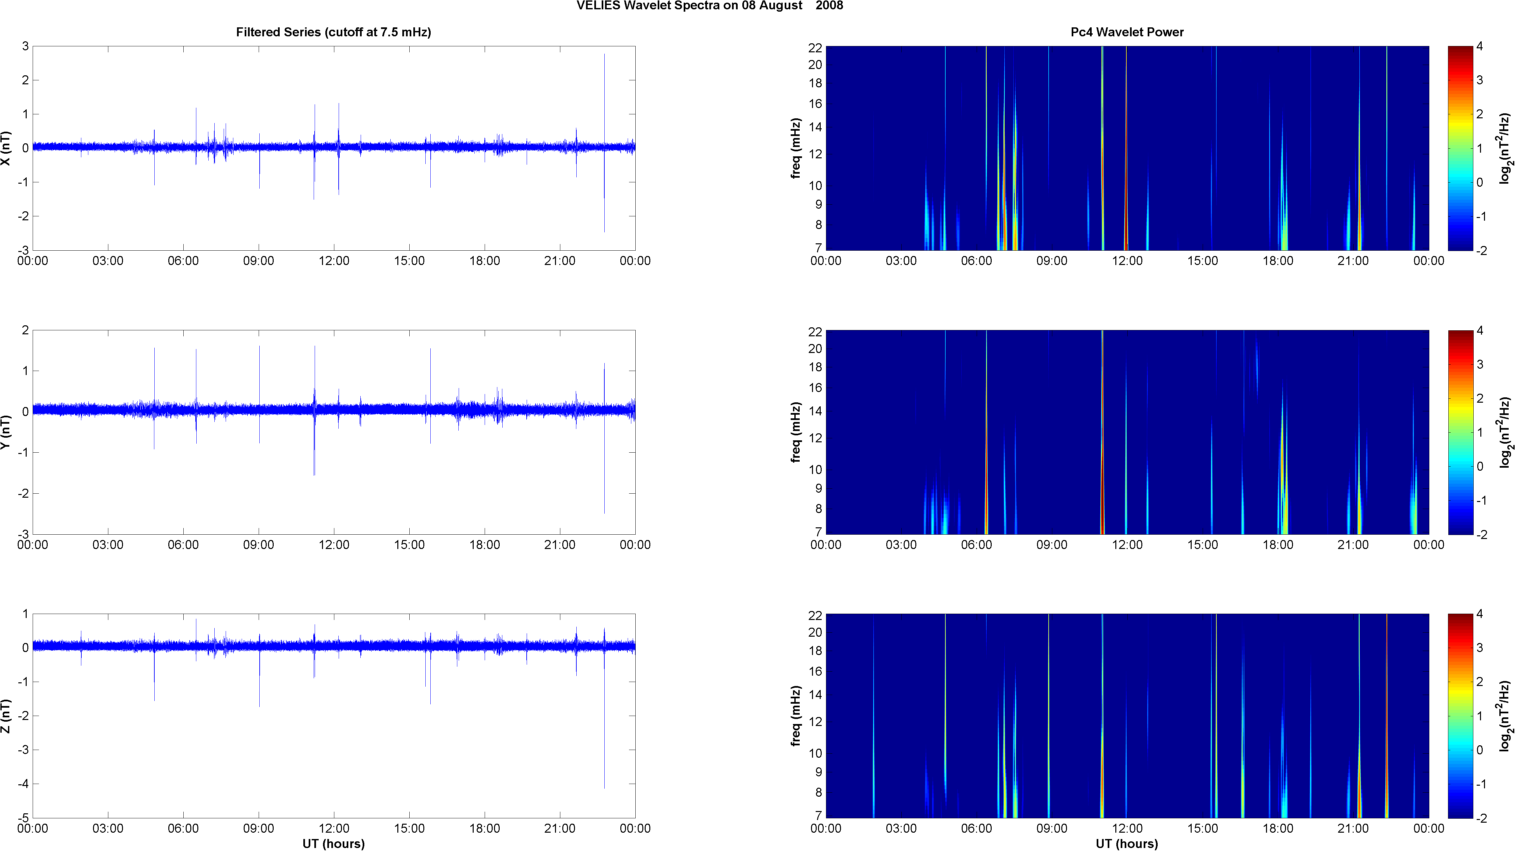The image size is (1515, 851).
Task: Click "freq (mHz)" label of the top spectrogram
Action: coord(796,148)
